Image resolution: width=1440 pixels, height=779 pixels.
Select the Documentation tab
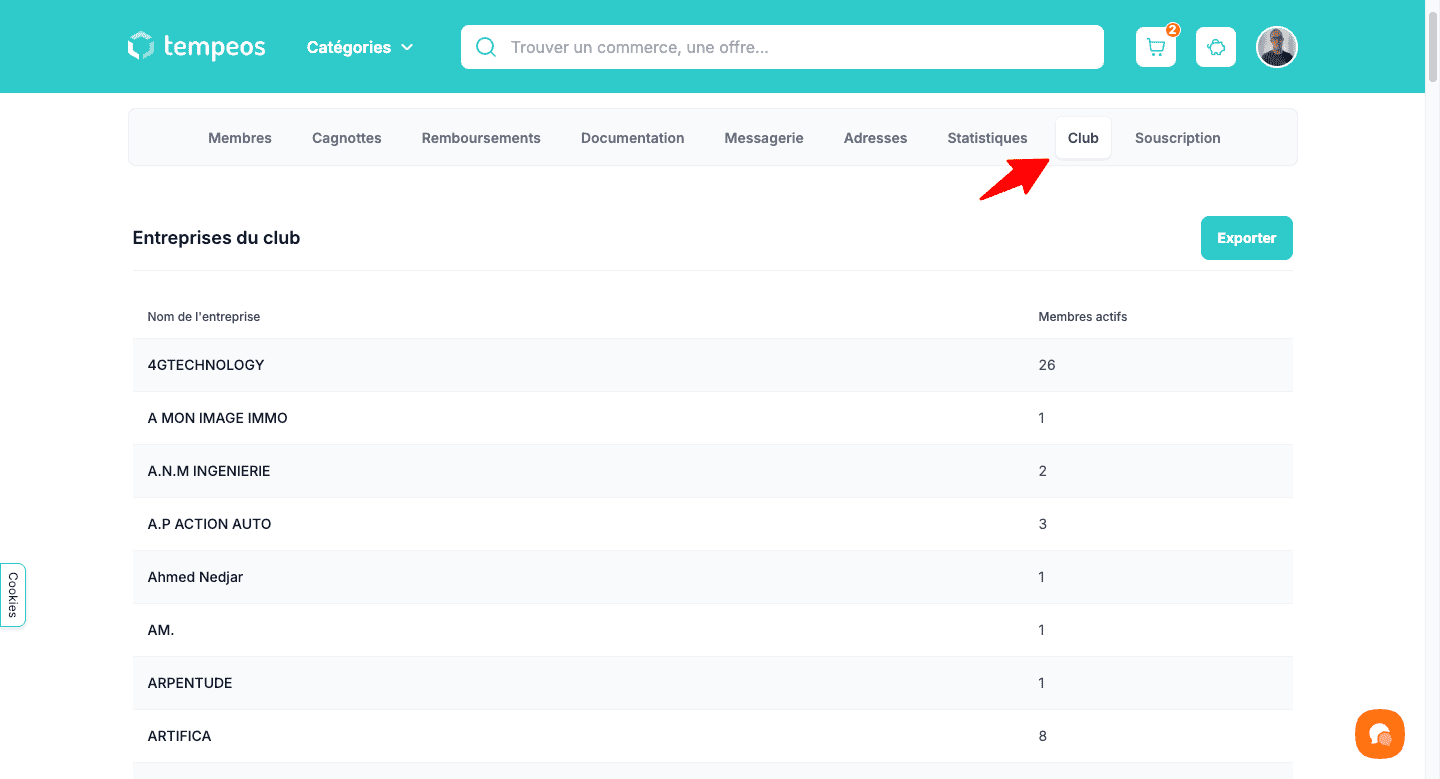632,138
